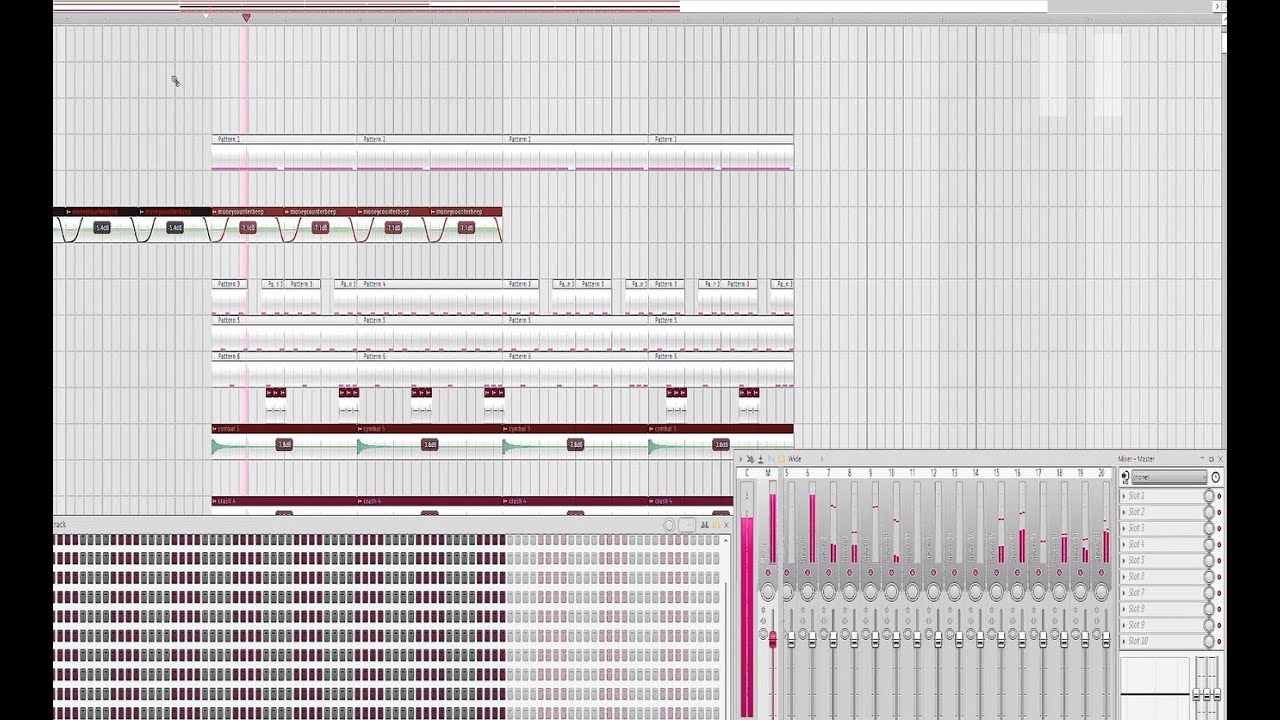Expand the Slot 6 plugin arrow
The width and height of the screenshot is (1280, 720).
click(x=1124, y=577)
